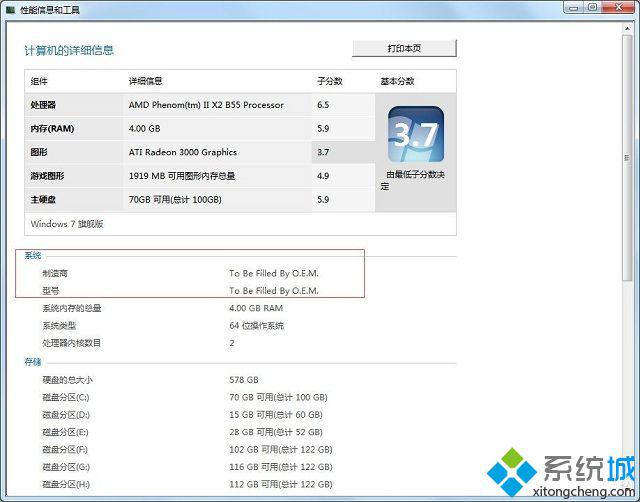The width and height of the screenshot is (640, 502).
Task: Select the 型号 label
Action: click(x=51, y=291)
